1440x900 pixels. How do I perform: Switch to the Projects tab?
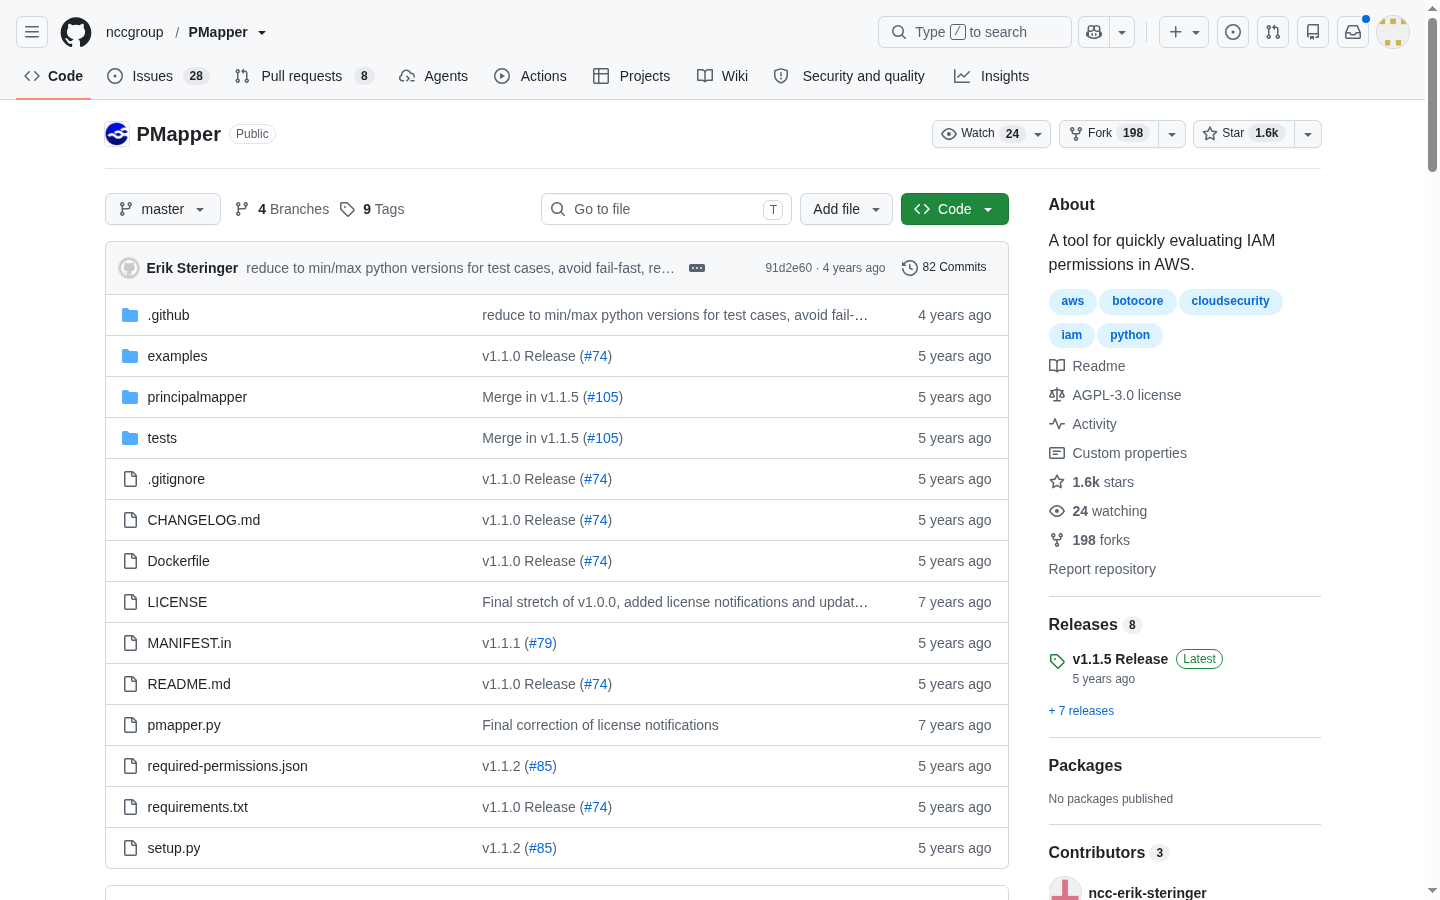[x=632, y=76]
